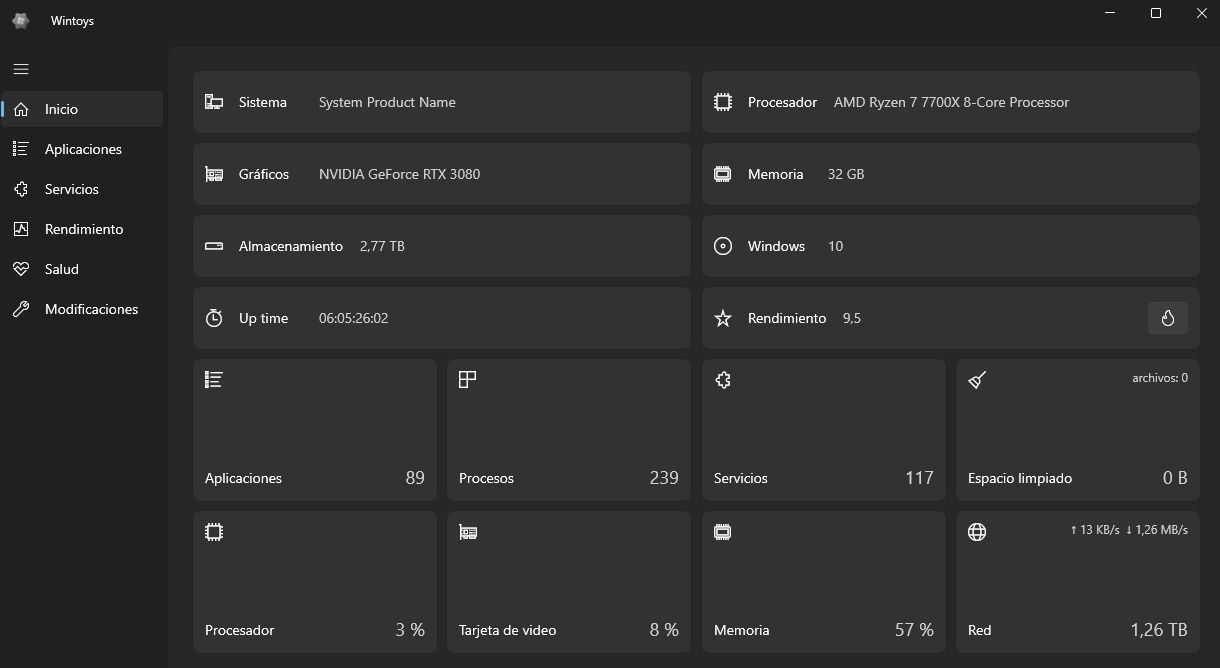Click the 1,26 TB network total
The height and width of the screenshot is (668, 1220).
(x=1159, y=630)
